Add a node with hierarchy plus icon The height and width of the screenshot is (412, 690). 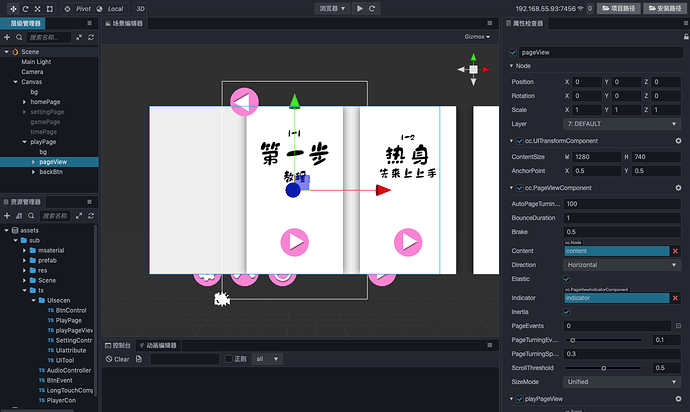pos(7,37)
